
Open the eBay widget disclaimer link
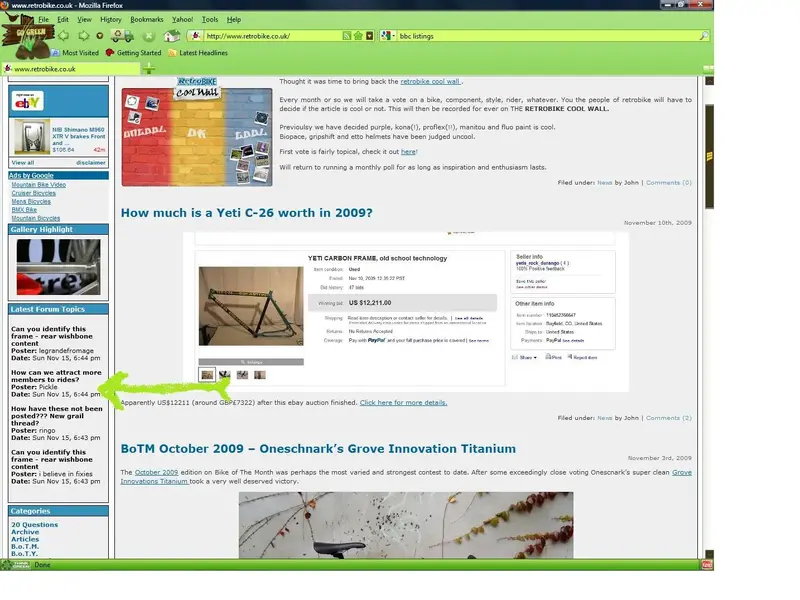tap(91, 163)
